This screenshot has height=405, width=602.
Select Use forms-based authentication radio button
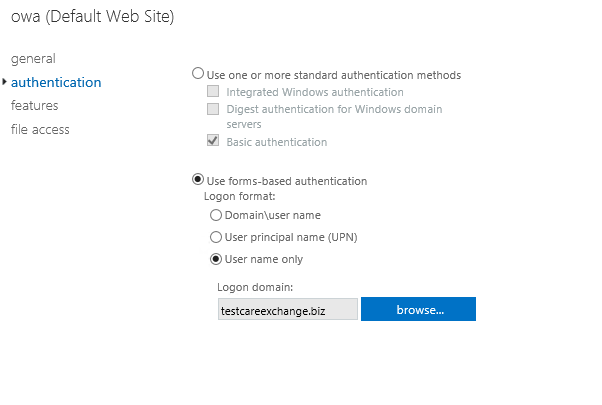(198, 179)
